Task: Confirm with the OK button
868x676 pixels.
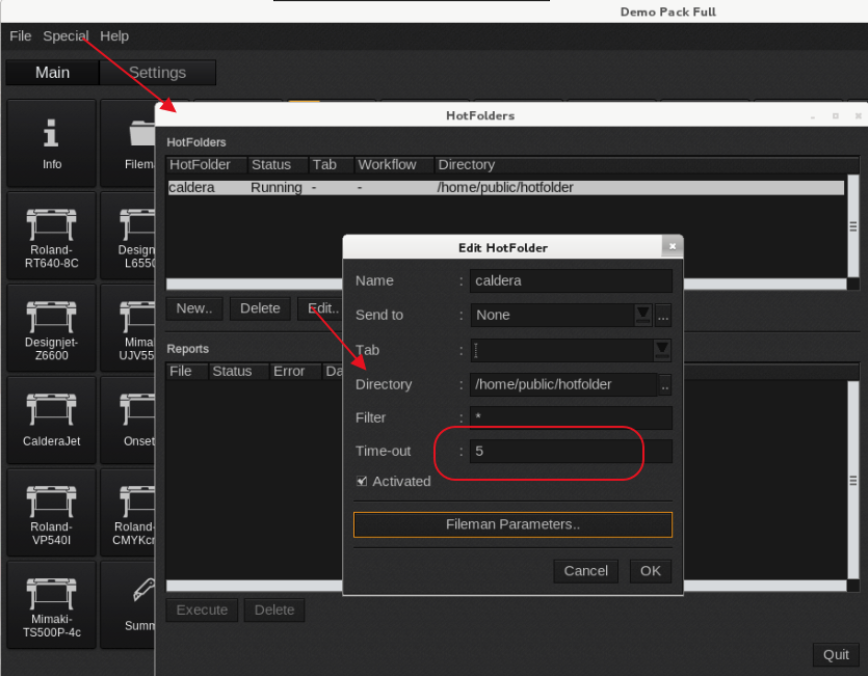Action: pos(650,571)
